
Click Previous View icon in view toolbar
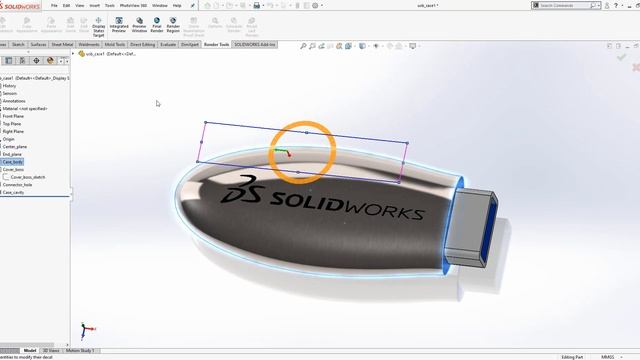[x=321, y=46]
